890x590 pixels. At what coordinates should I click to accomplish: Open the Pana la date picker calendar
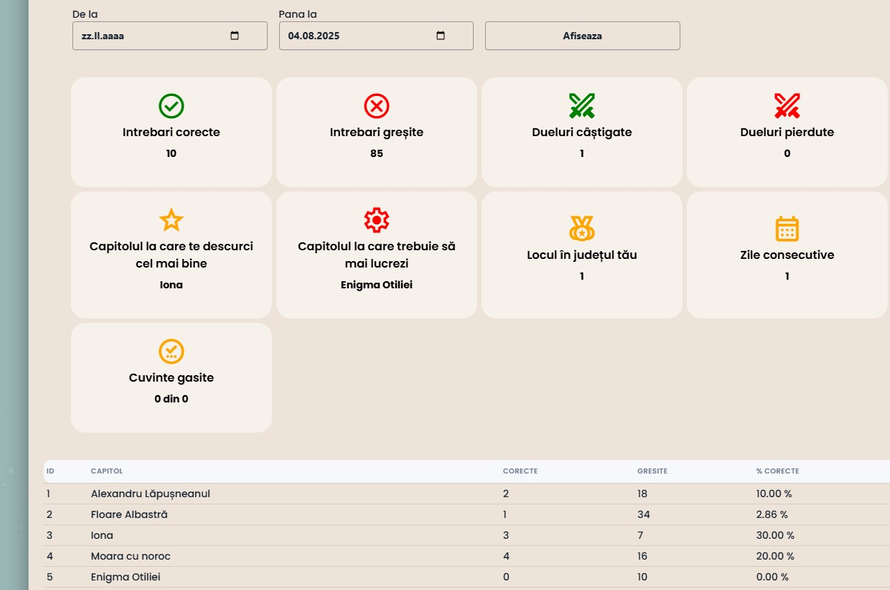click(441, 36)
